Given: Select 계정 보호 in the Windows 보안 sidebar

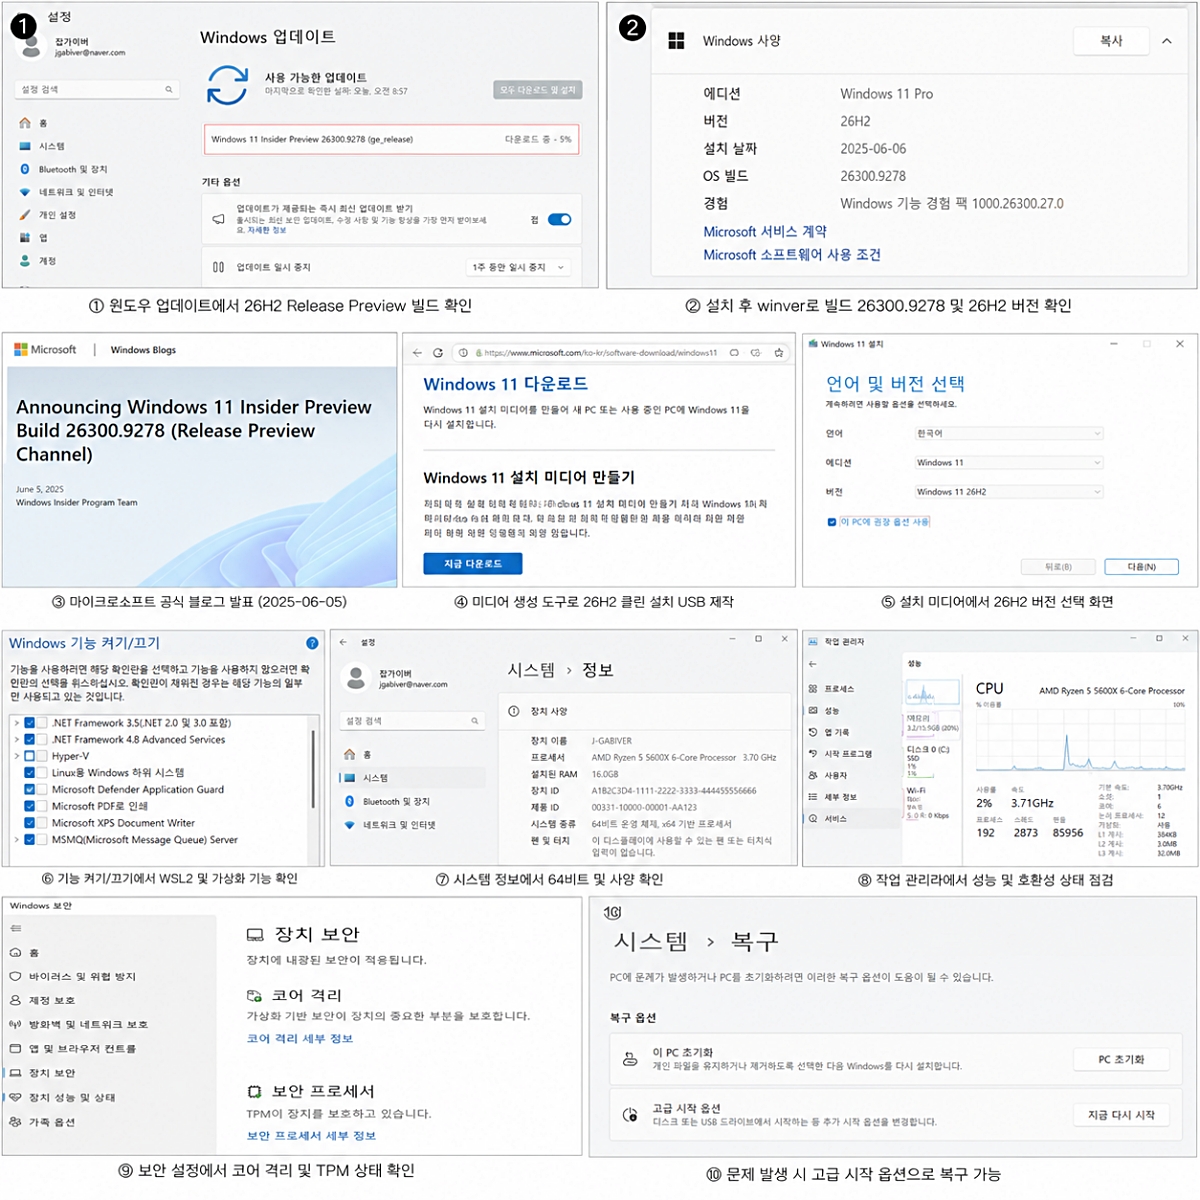Looking at the screenshot, I should coord(43,1000).
